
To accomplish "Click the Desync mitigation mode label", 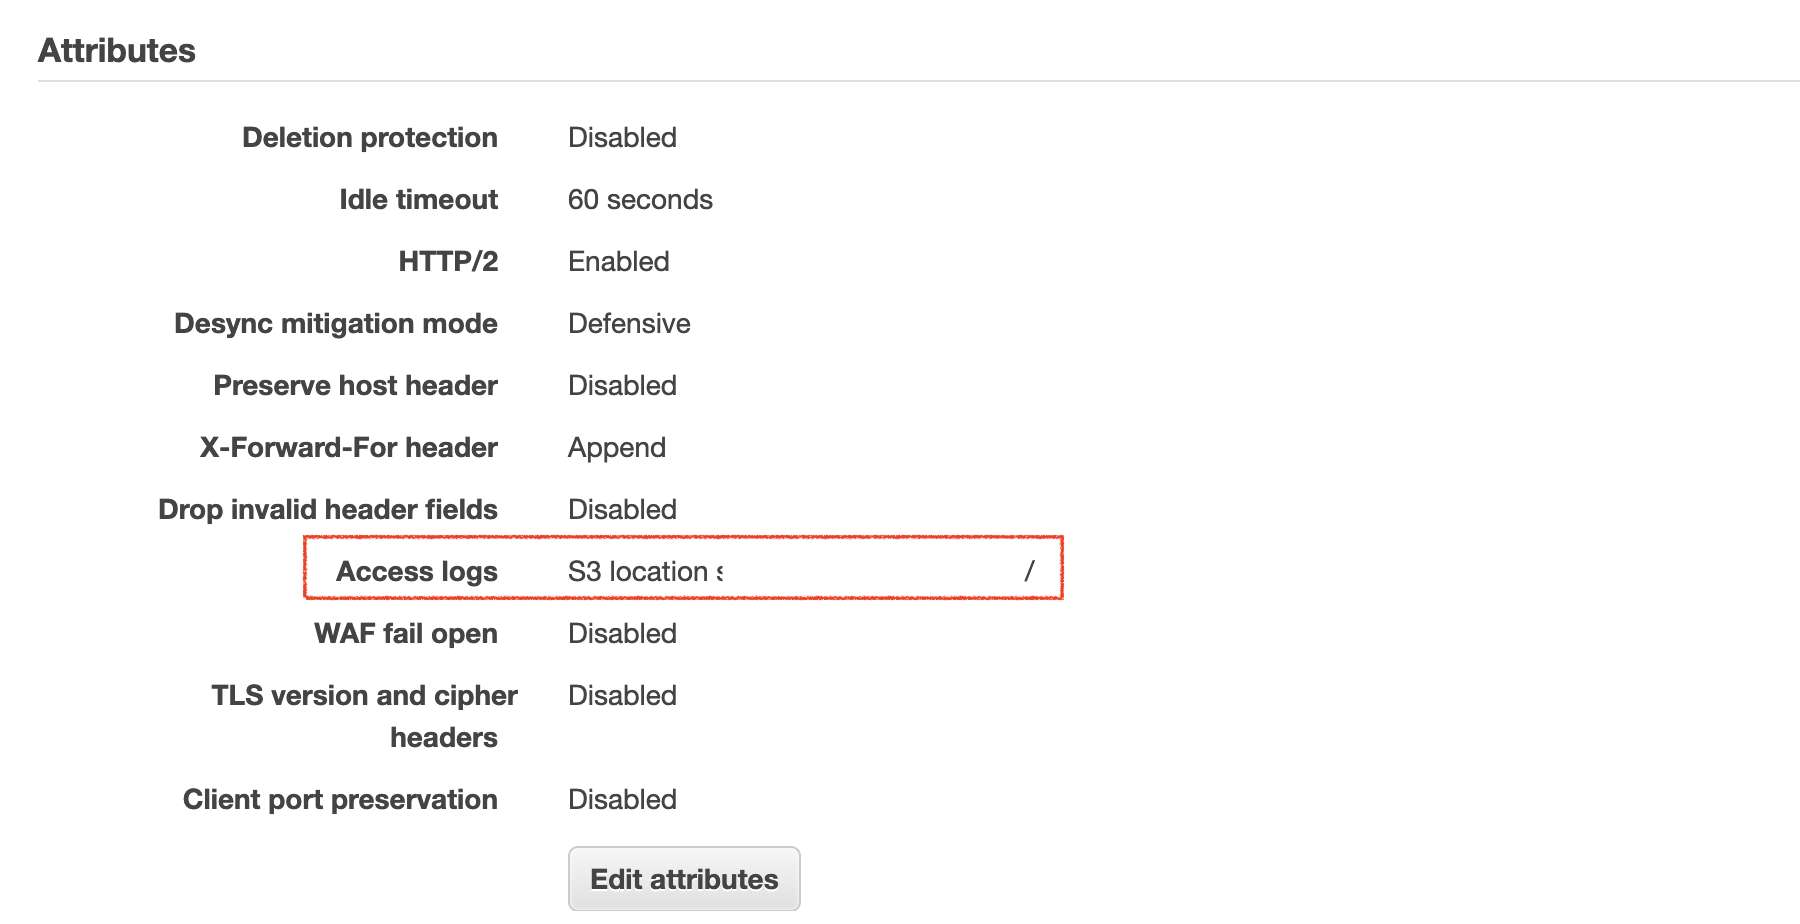I will coord(336,323).
